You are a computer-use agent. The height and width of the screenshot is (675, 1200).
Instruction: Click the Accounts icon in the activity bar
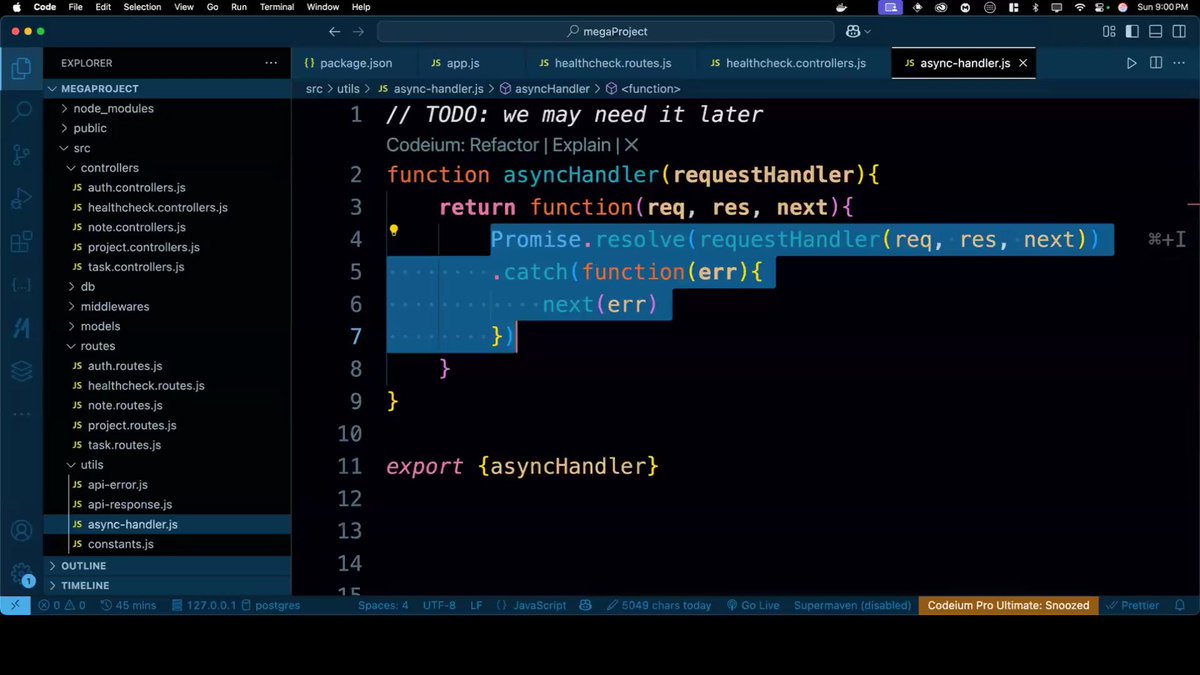click(x=22, y=531)
